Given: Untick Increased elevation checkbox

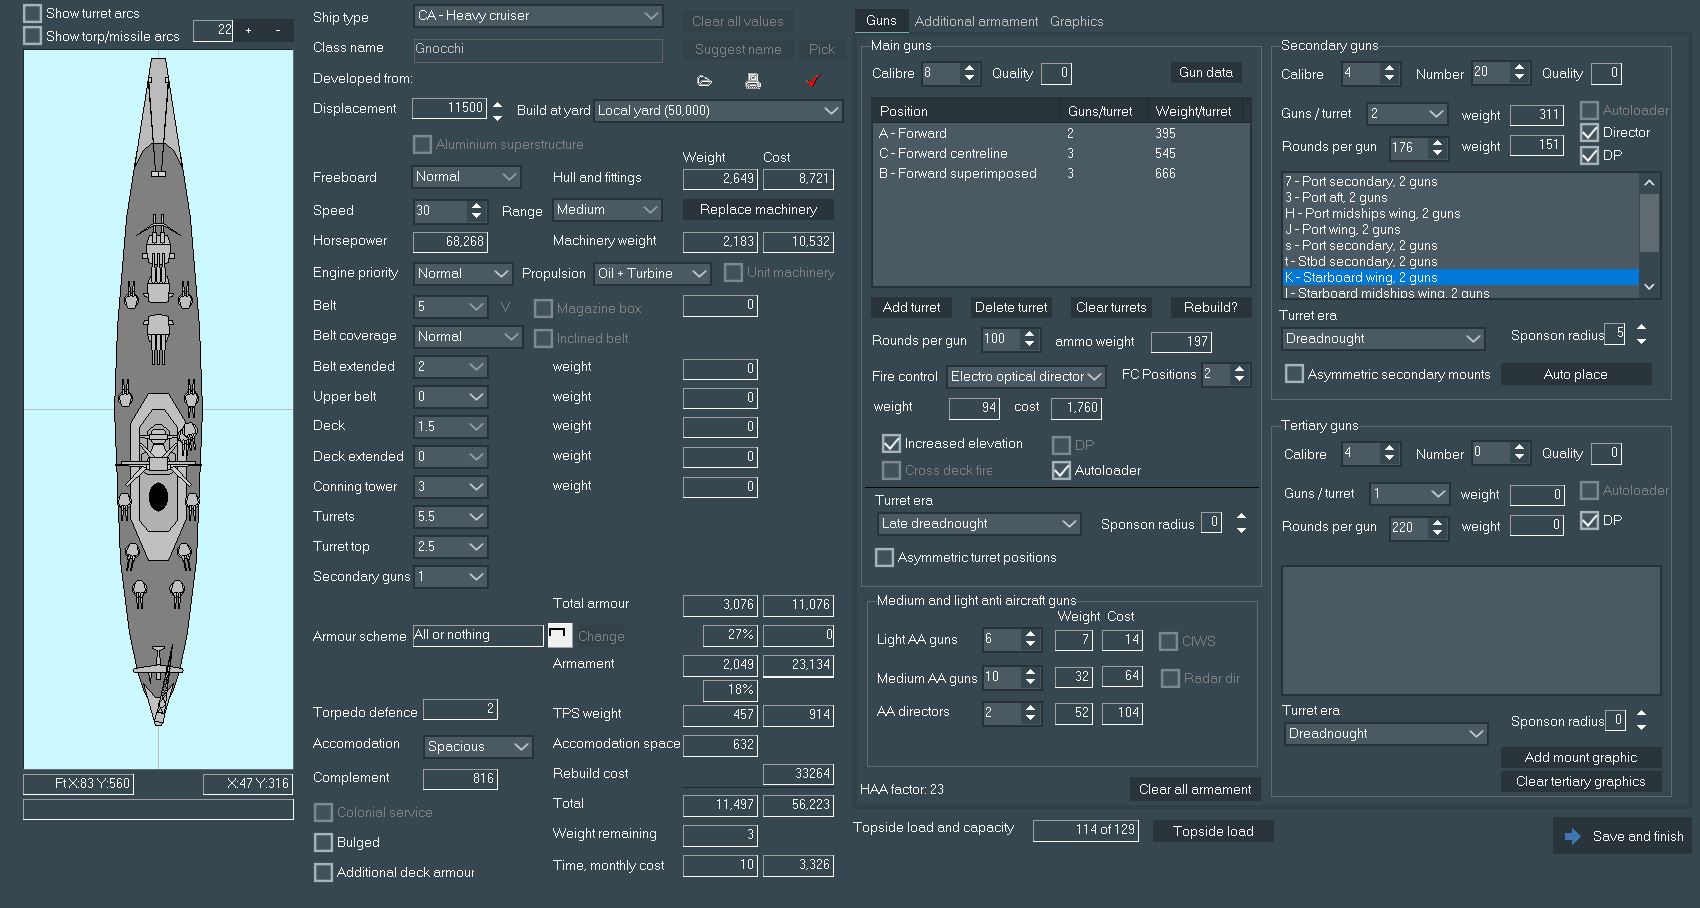Looking at the screenshot, I should point(891,443).
